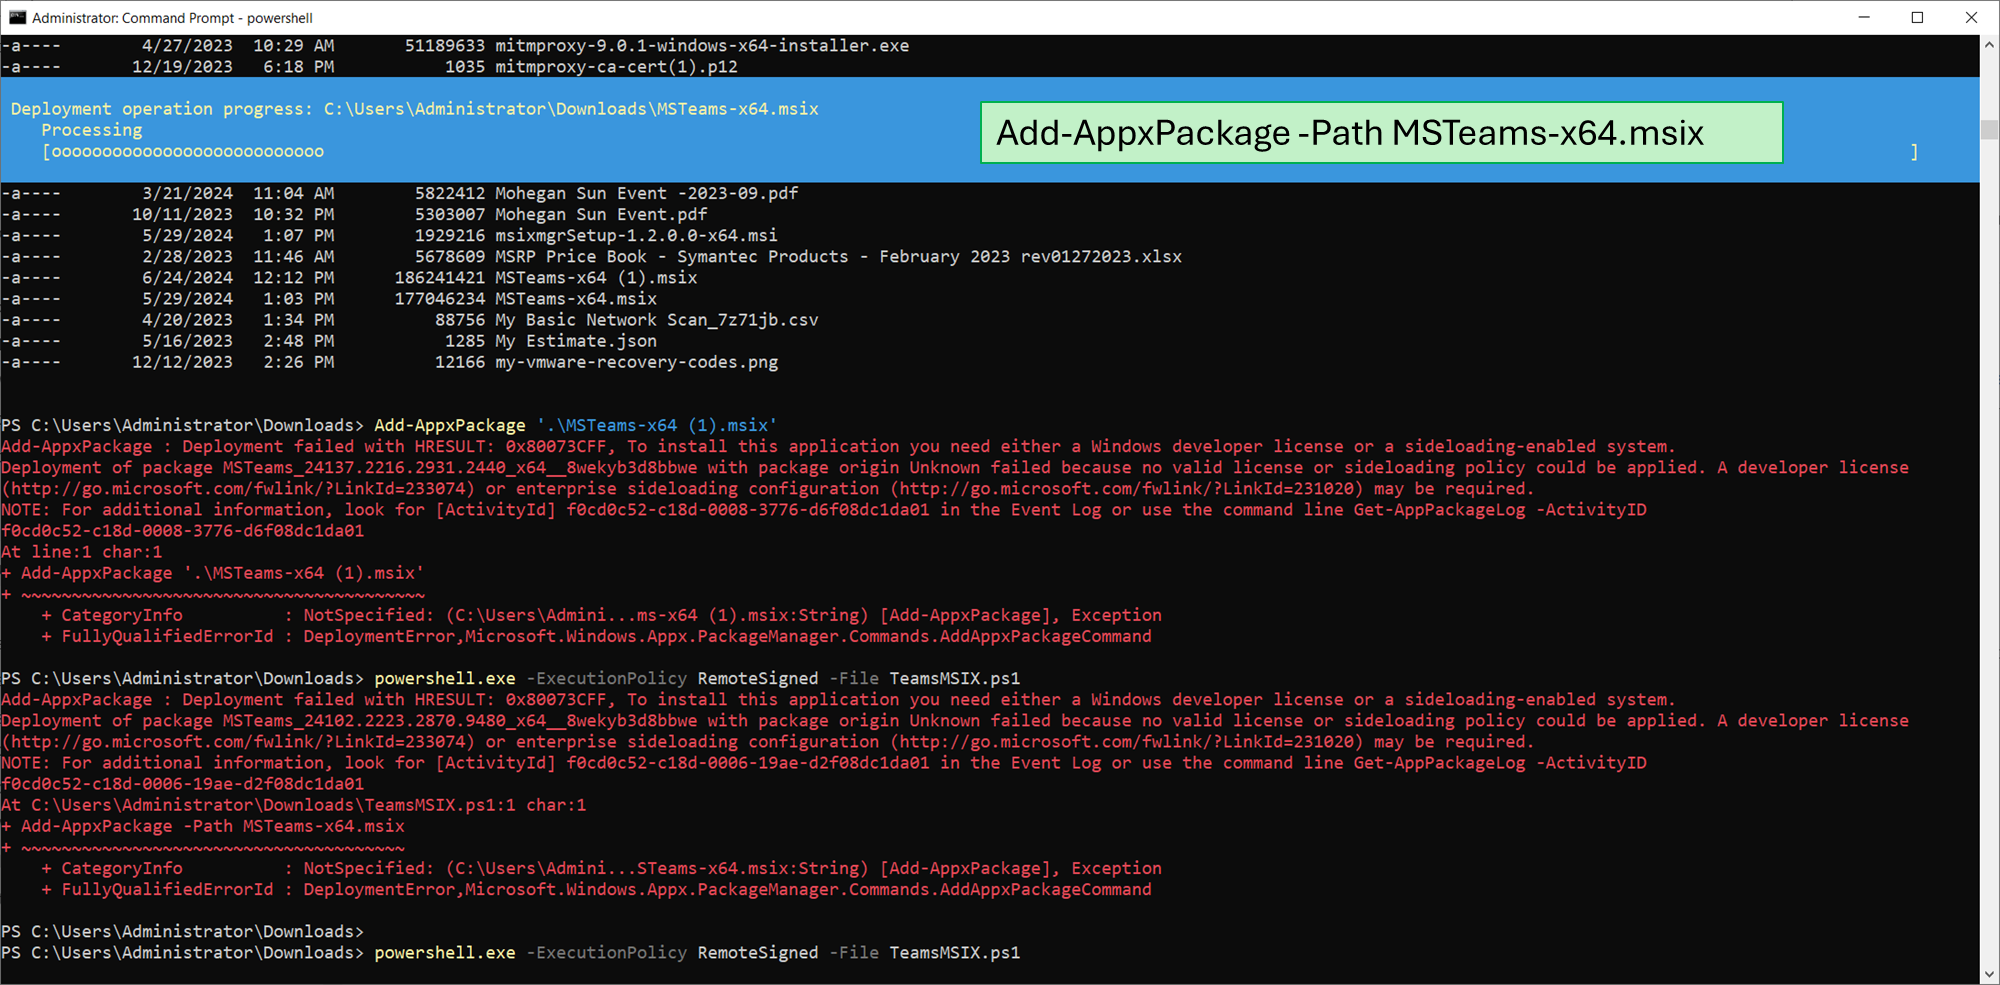Click the 'Mohegan Sun Event.pdf' file entry
Screen dimensions: 2000x985
[x=601, y=215]
